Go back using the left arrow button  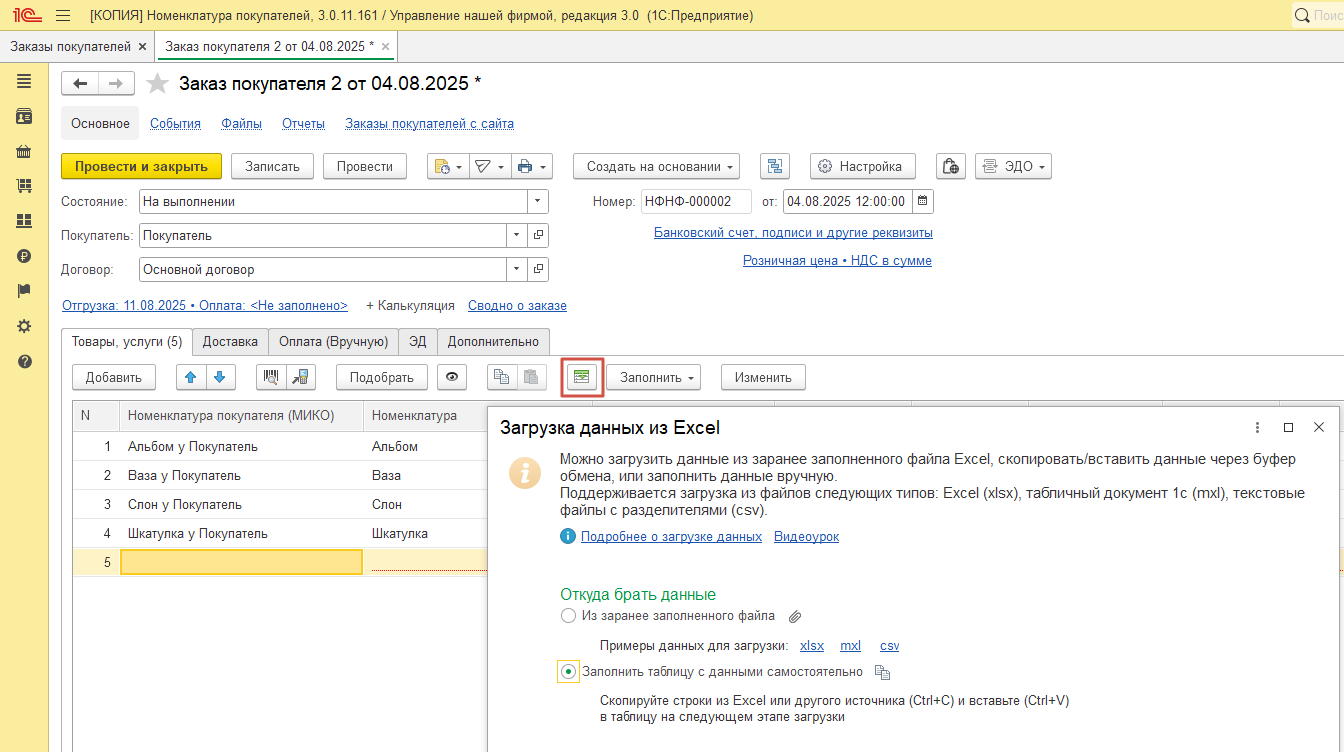coord(80,84)
